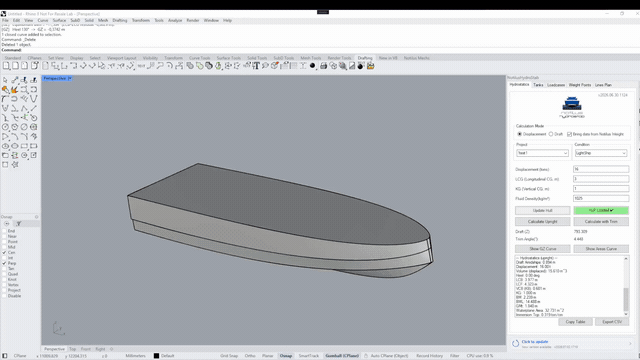640x360 pixels.
Task: Open the Perspective viewport title dropdown arrow
Action: [x=70, y=78]
